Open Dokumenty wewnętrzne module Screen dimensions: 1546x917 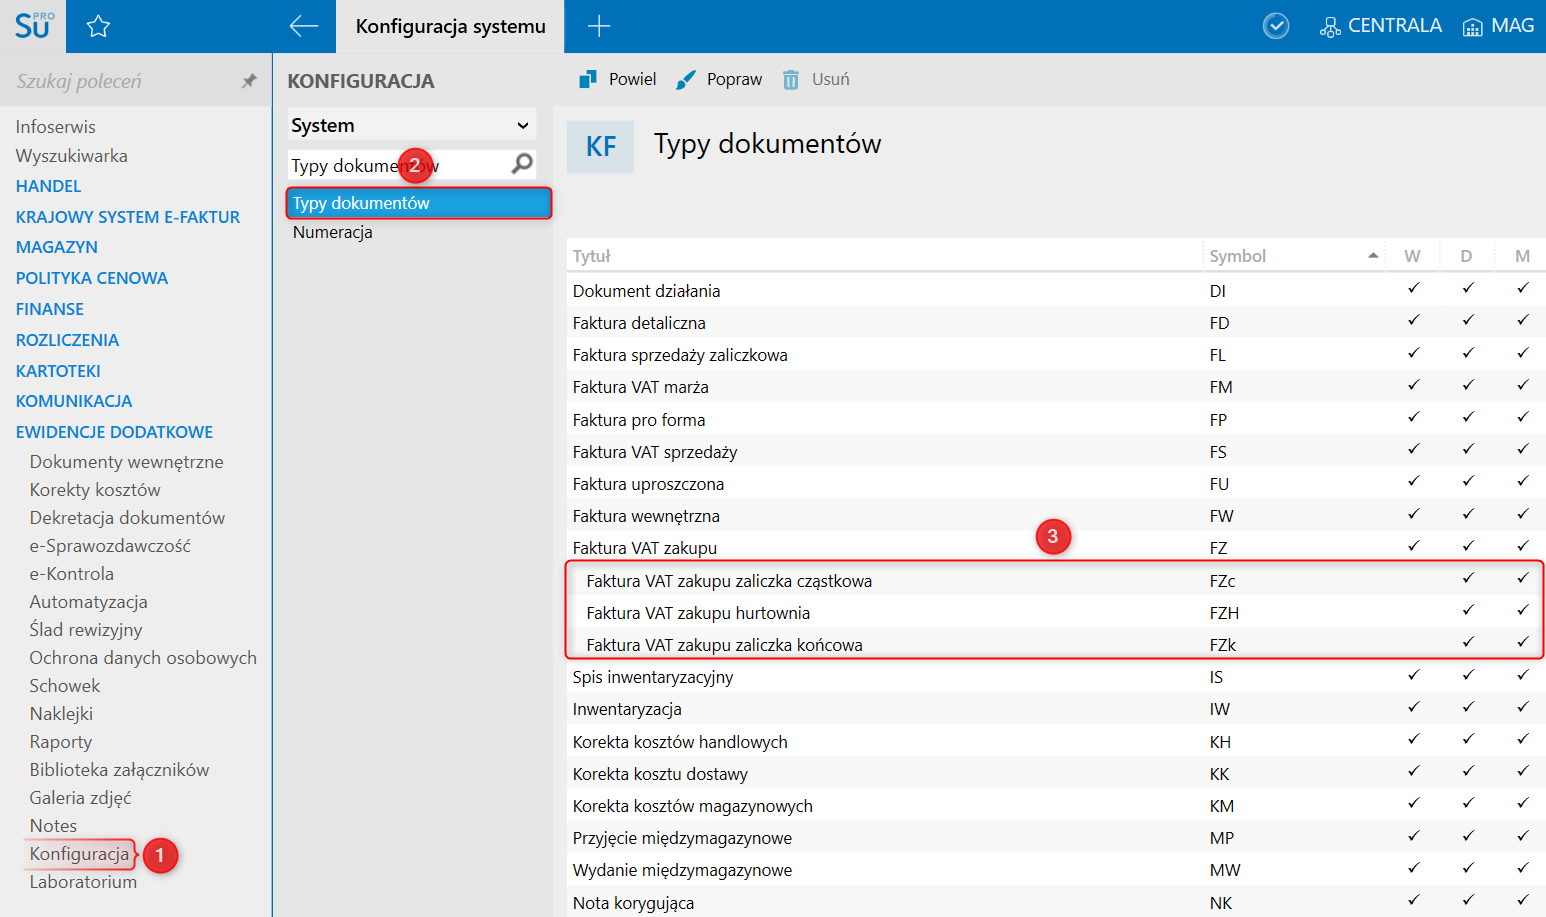pos(127,462)
